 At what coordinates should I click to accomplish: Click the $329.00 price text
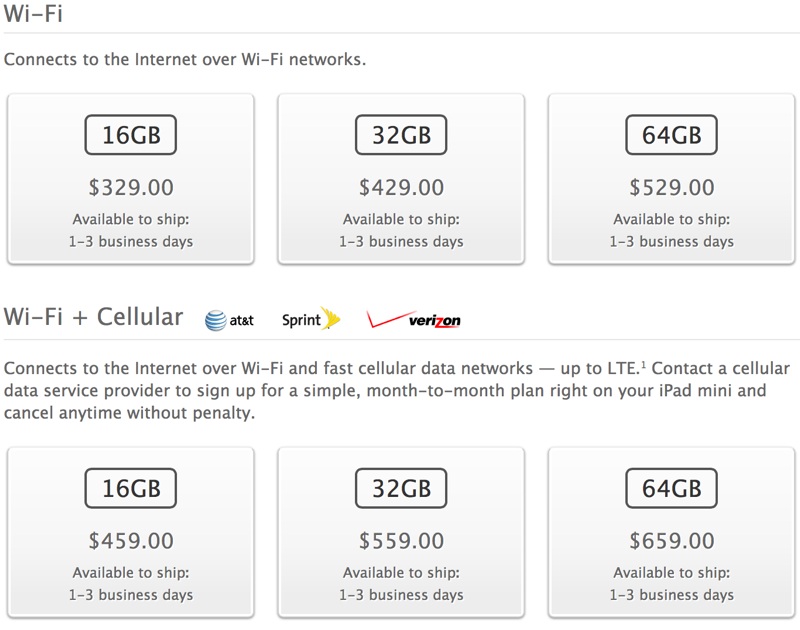click(x=131, y=187)
